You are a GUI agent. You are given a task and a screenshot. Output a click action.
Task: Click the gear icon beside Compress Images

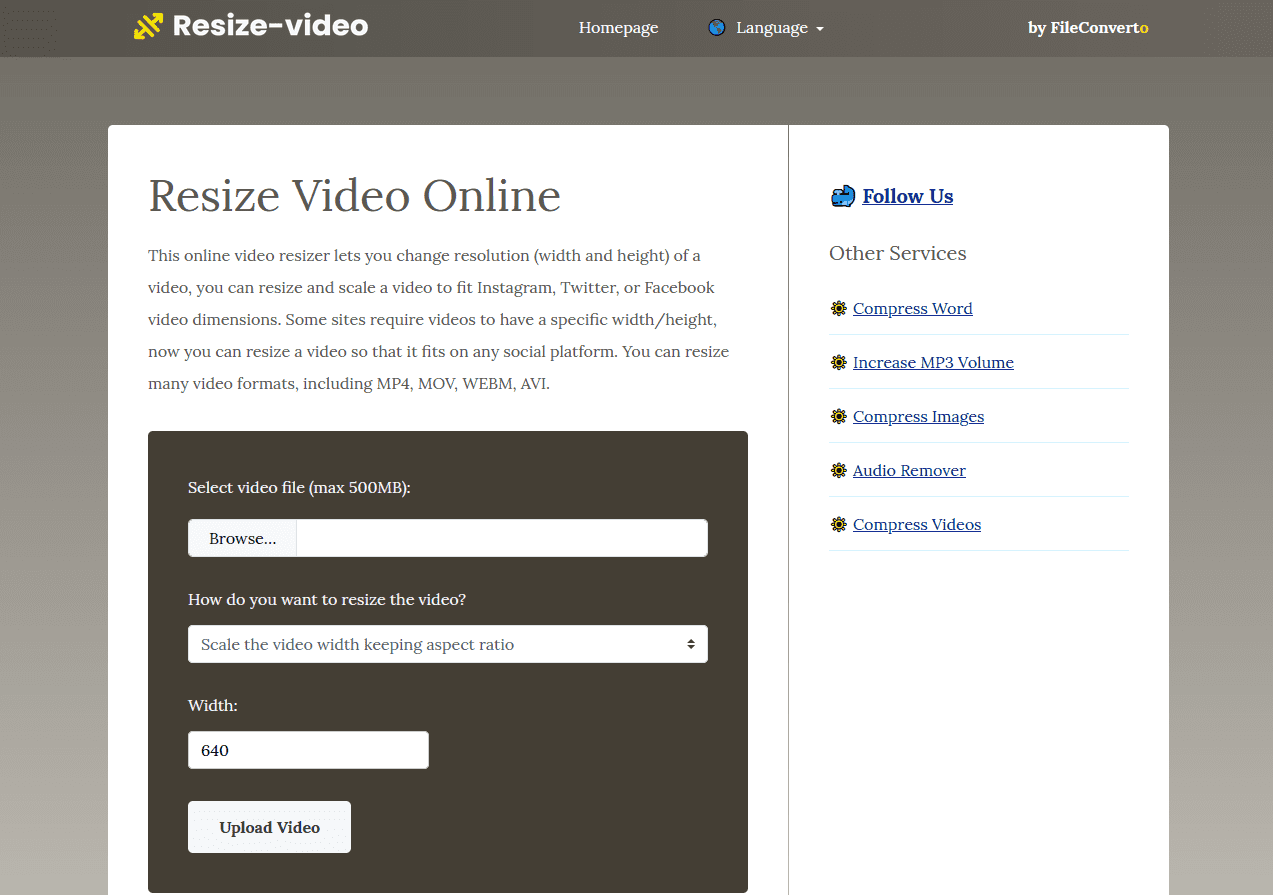[x=839, y=416]
